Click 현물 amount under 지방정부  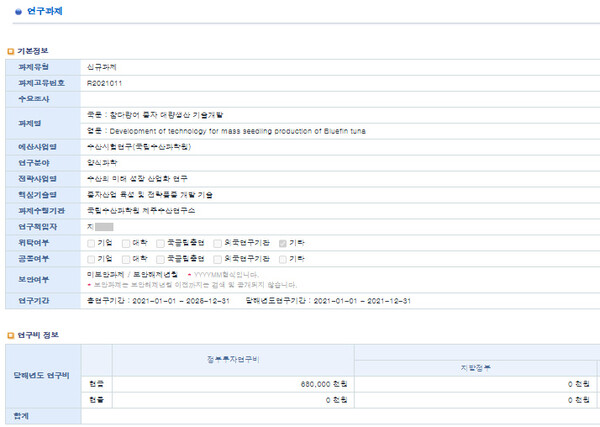point(579,400)
